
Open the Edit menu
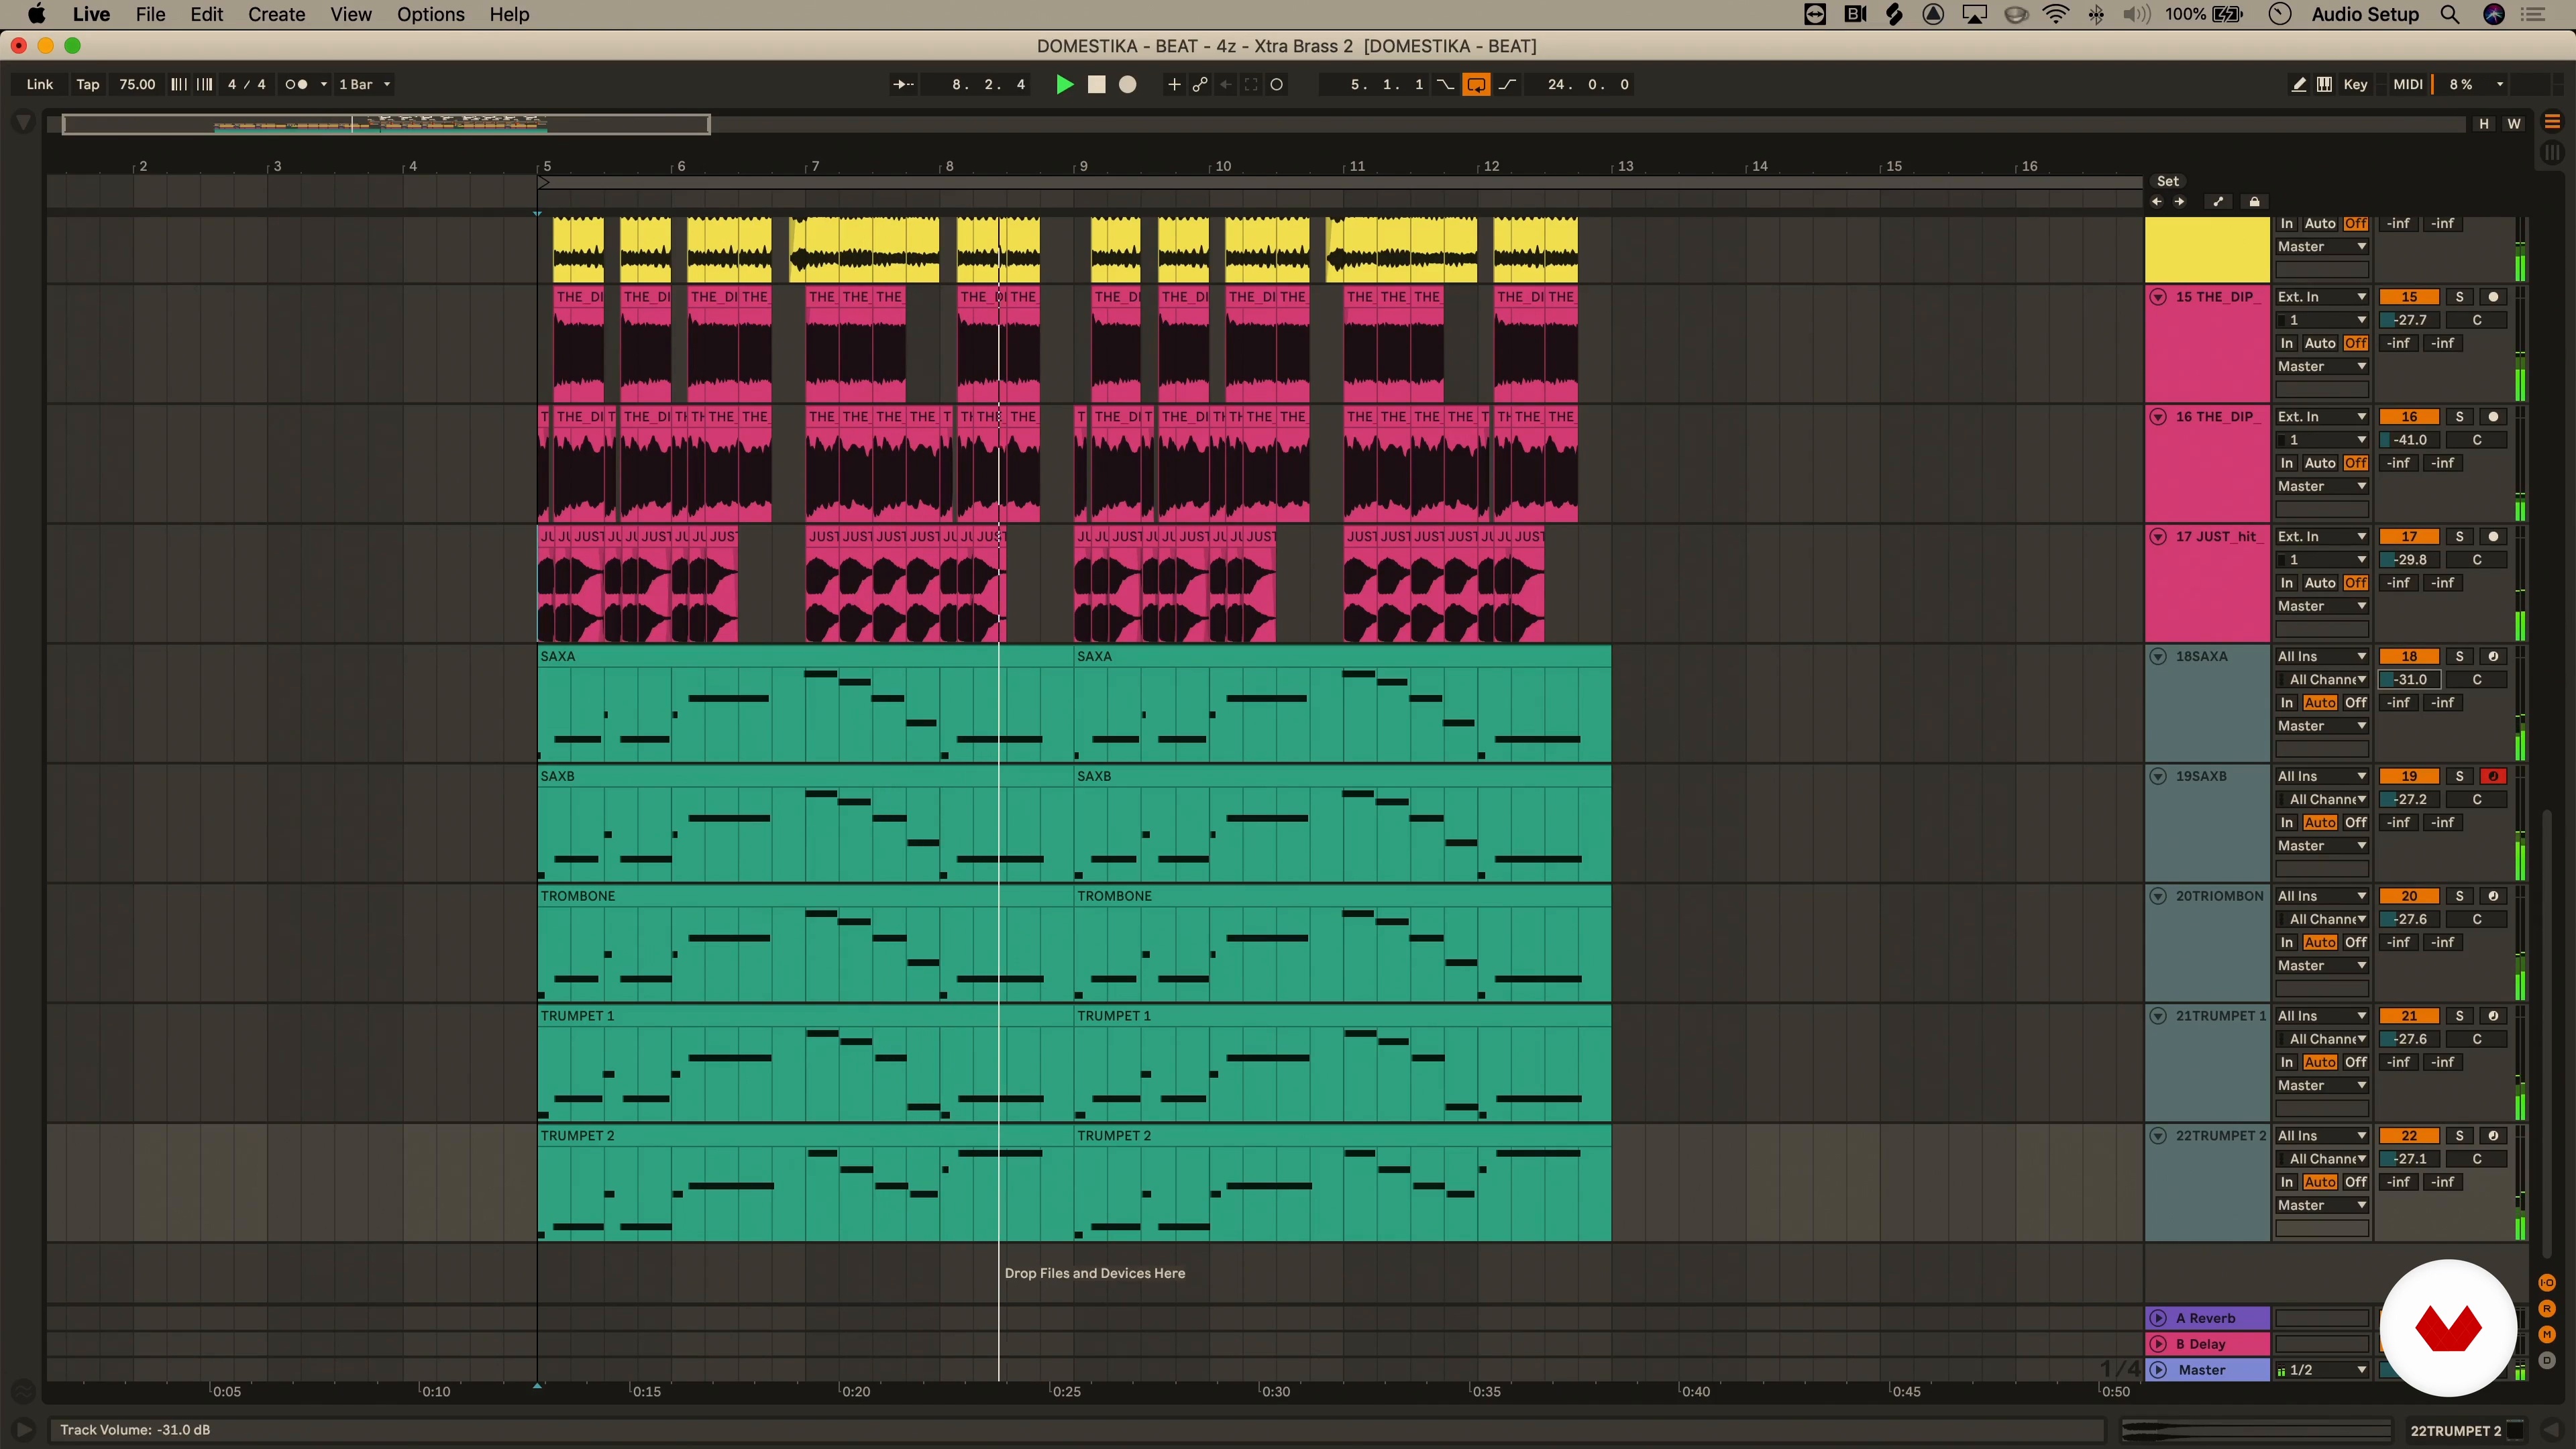pos(206,15)
